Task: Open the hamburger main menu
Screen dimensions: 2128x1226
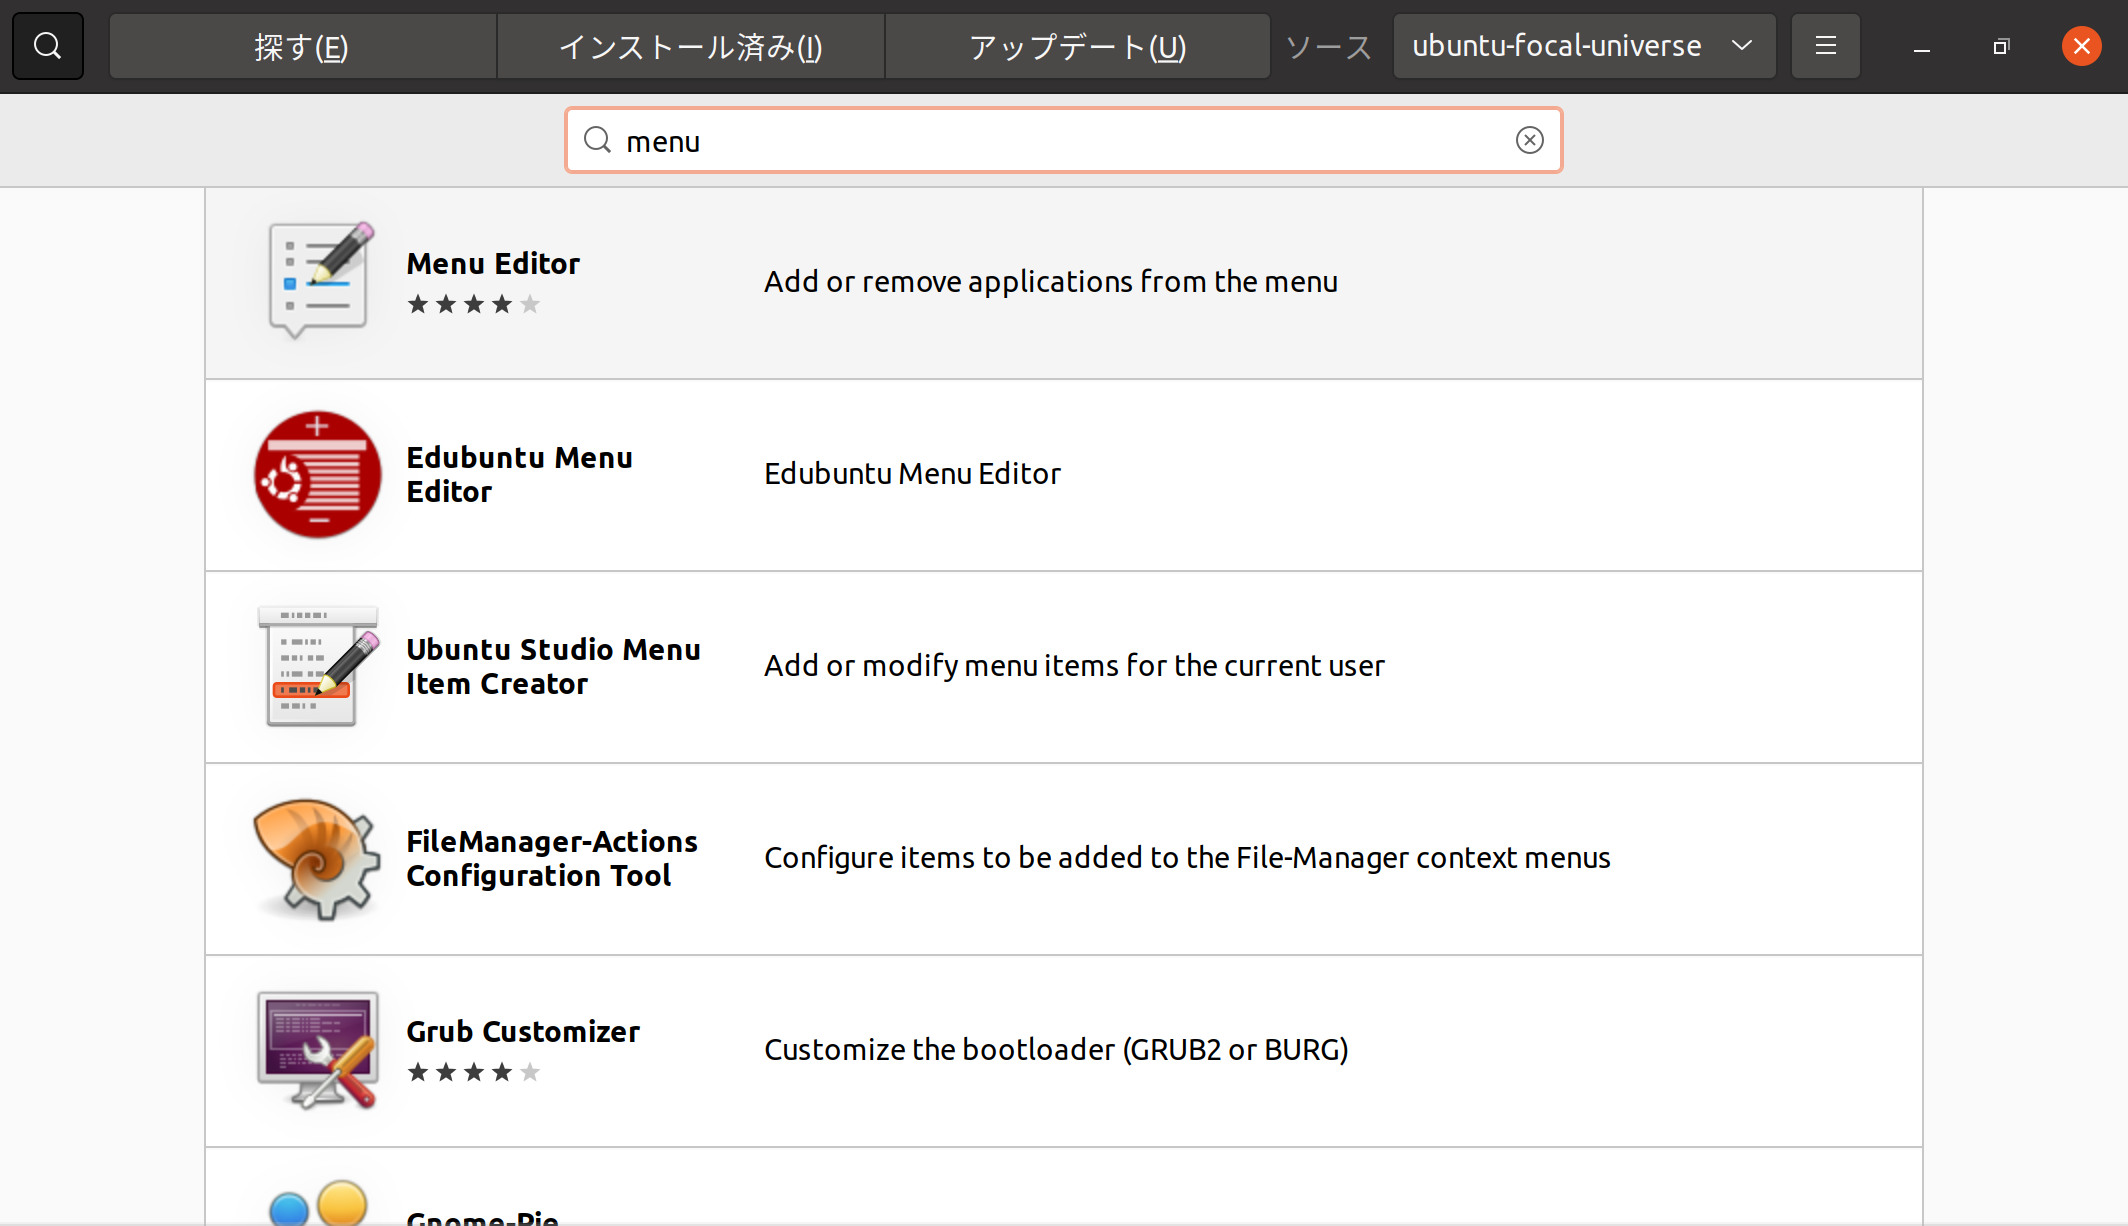Action: pos(1825,46)
